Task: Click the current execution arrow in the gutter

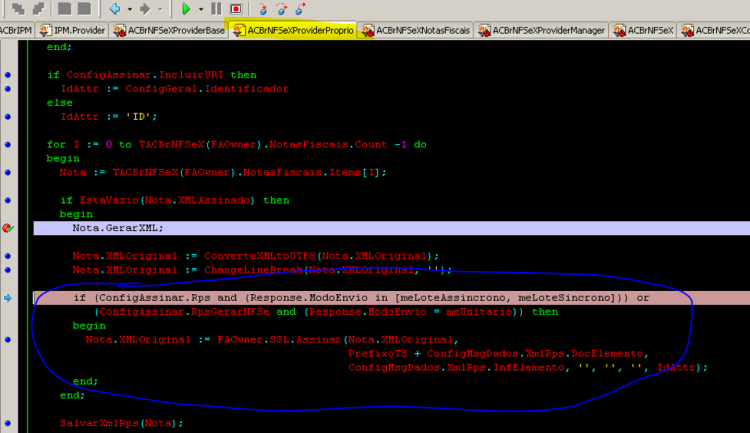Action: tap(8, 298)
